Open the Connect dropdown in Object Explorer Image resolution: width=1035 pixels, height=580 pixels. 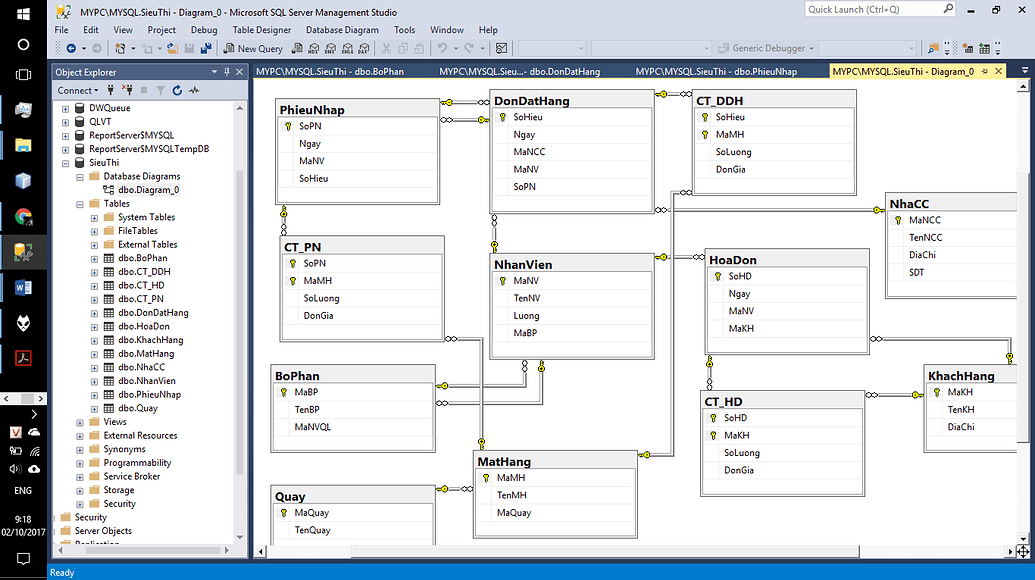[78, 90]
